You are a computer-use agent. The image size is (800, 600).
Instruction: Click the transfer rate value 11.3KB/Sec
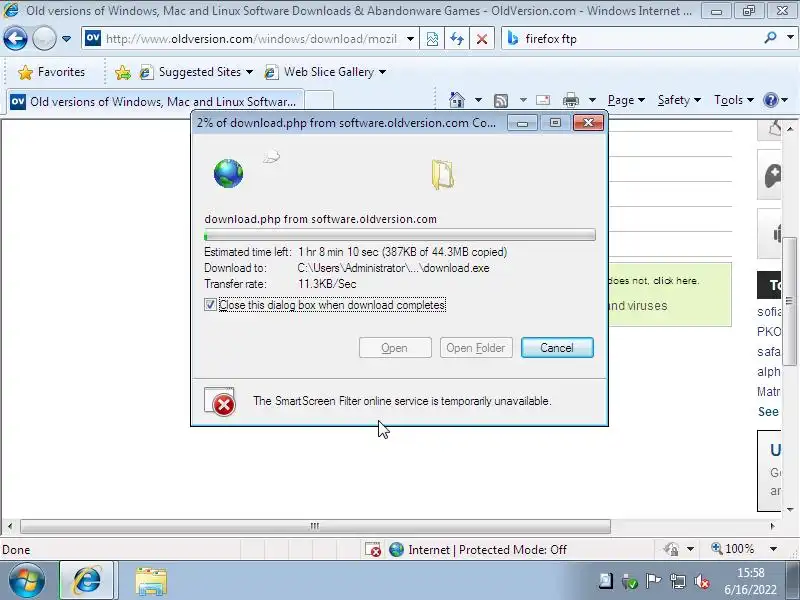(327, 284)
